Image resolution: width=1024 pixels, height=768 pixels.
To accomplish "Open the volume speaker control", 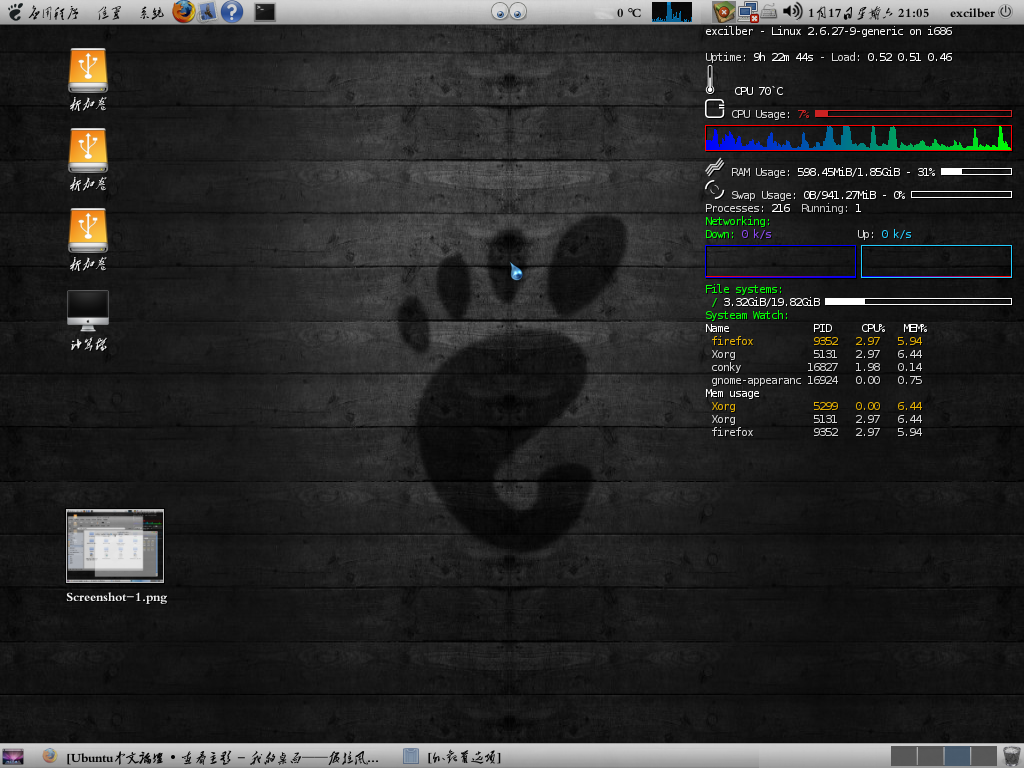I will tap(792, 11).
